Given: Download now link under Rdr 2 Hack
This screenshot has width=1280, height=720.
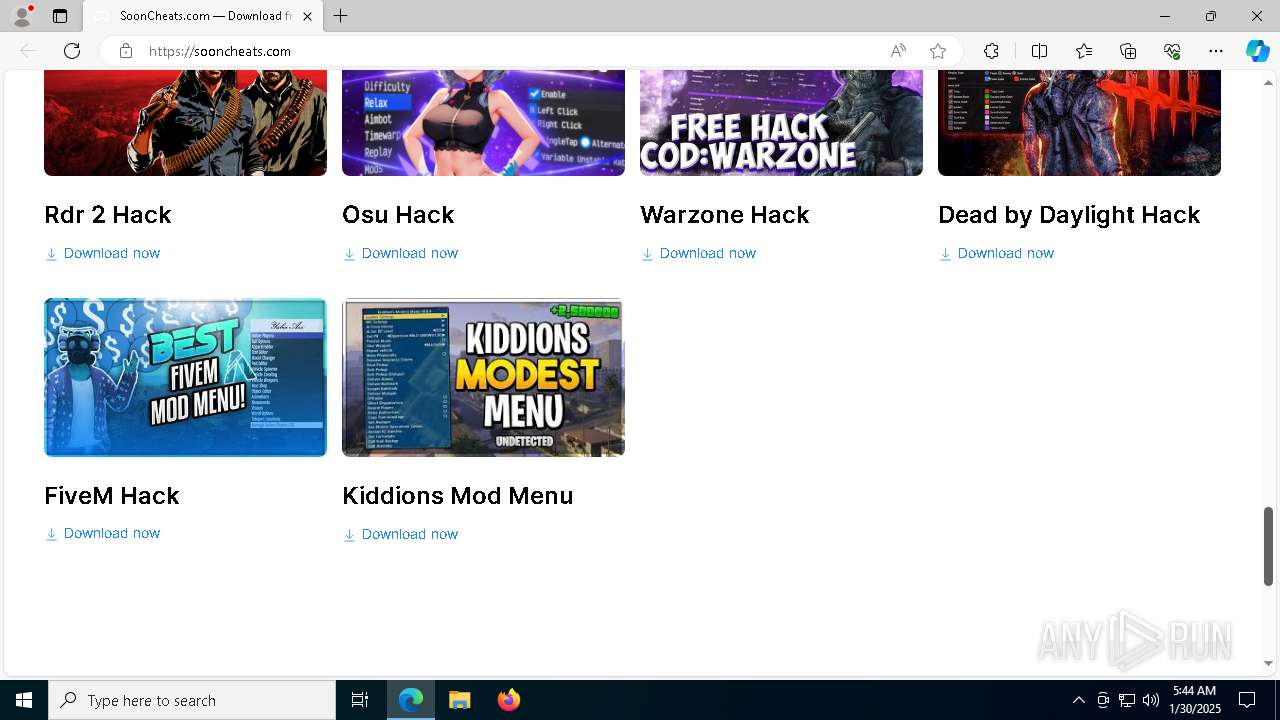Looking at the screenshot, I should click(102, 253).
